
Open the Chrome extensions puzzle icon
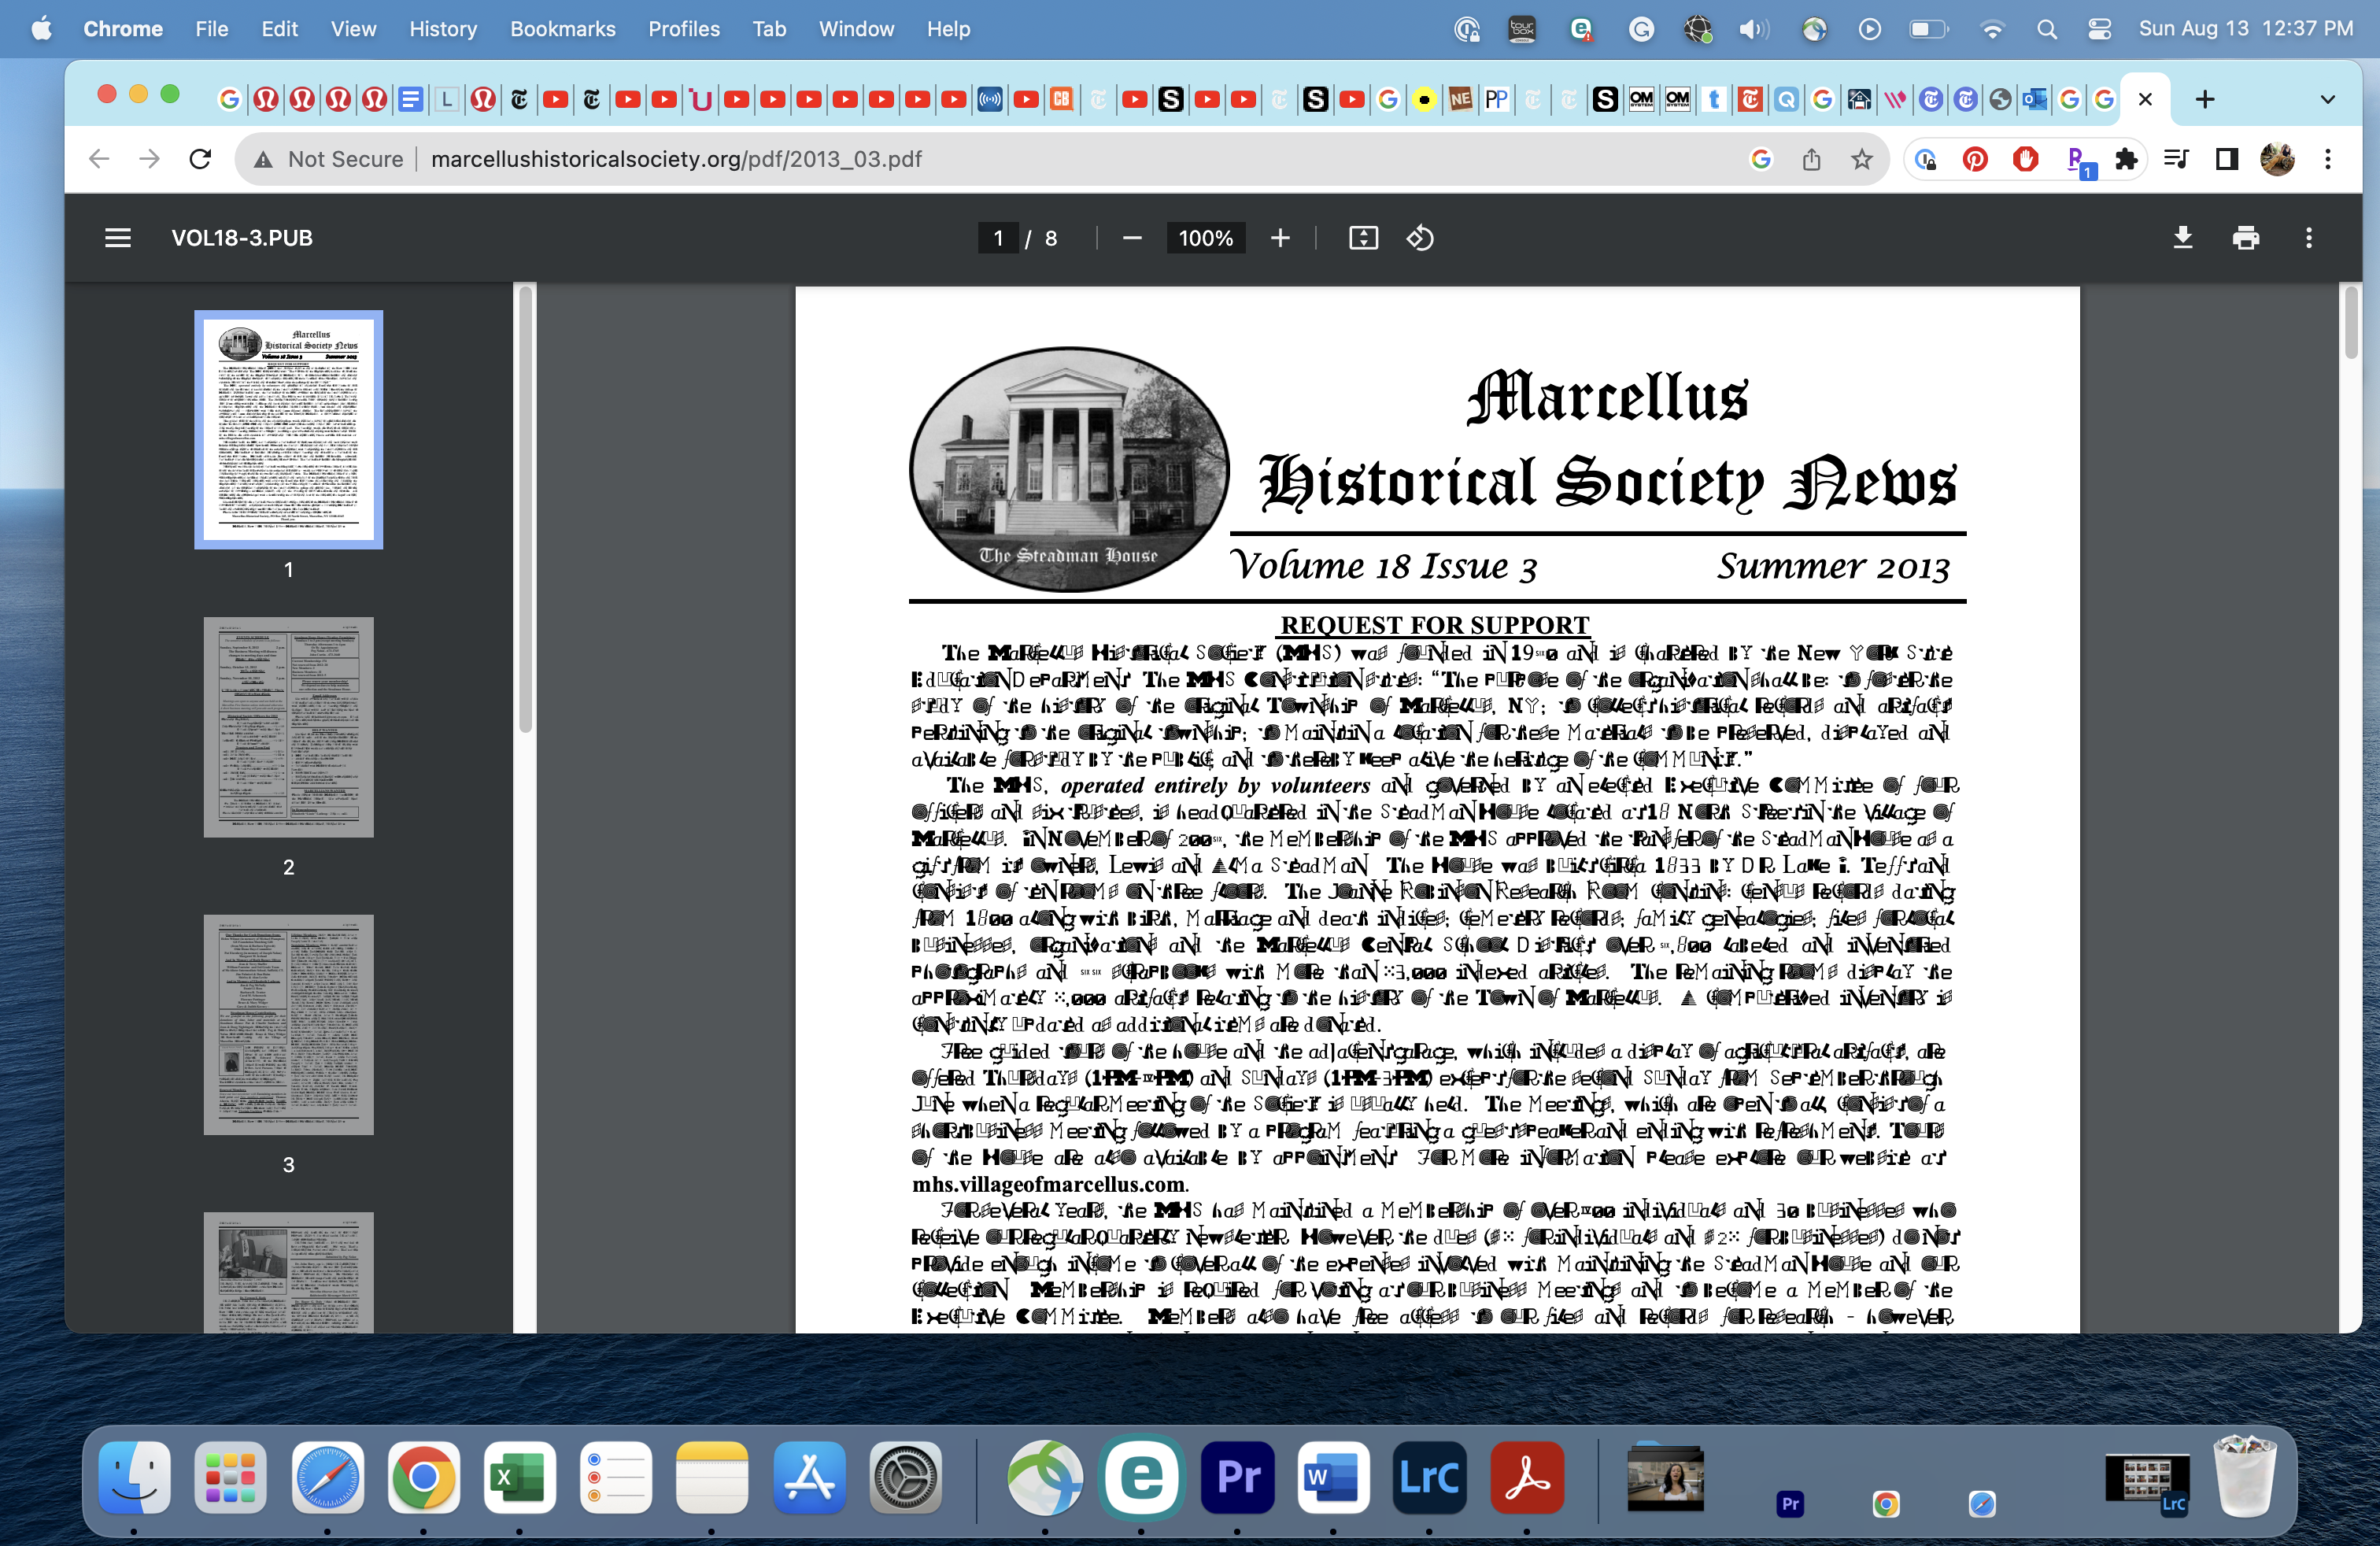(x=2126, y=159)
